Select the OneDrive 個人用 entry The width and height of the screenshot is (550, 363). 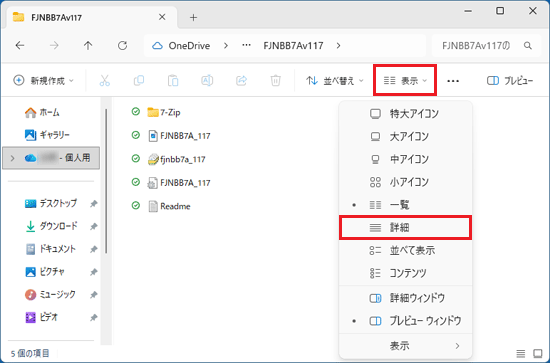pos(51,158)
